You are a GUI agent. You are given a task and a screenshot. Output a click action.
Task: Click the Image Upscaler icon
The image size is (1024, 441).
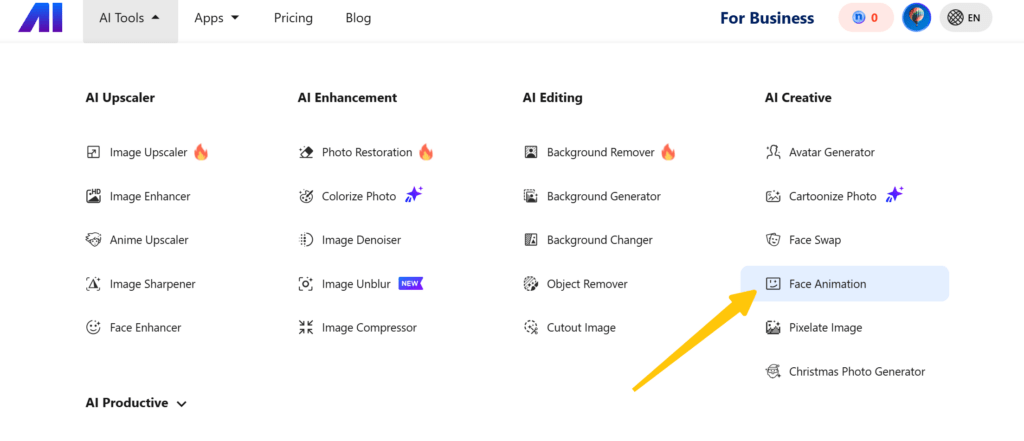pyautogui.click(x=93, y=152)
